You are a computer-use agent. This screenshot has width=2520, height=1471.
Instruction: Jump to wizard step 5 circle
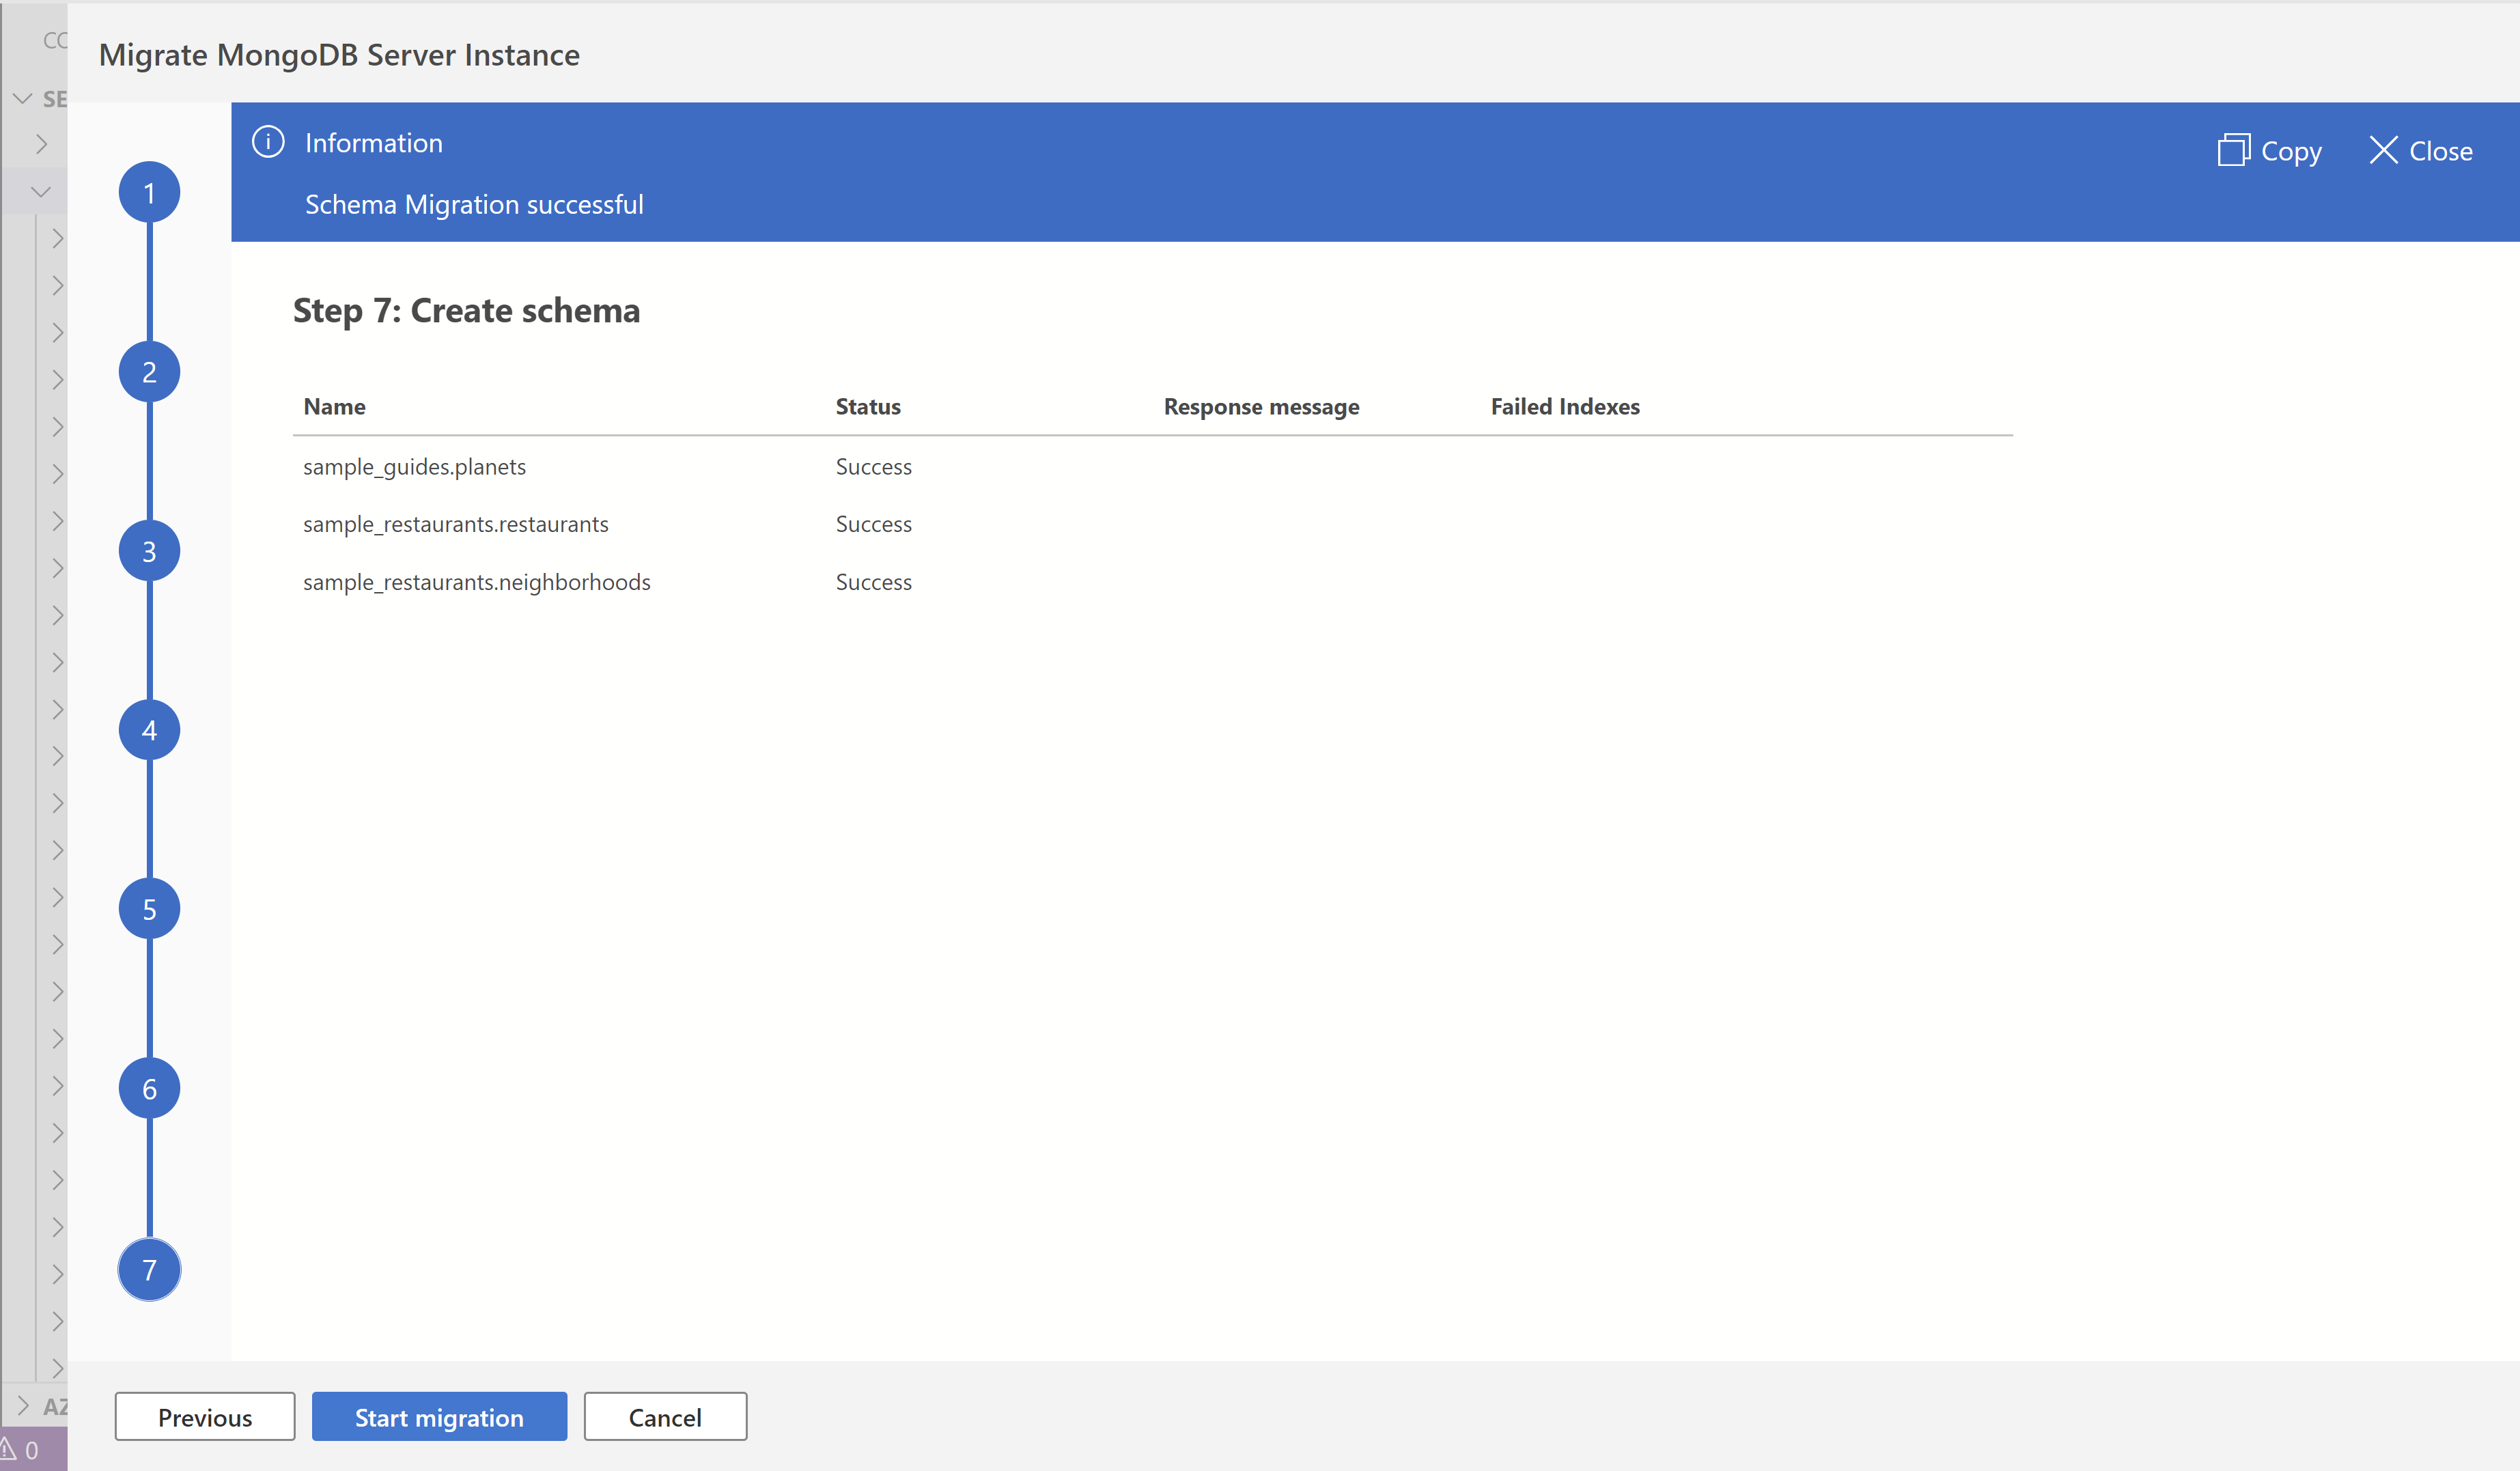pos(149,909)
